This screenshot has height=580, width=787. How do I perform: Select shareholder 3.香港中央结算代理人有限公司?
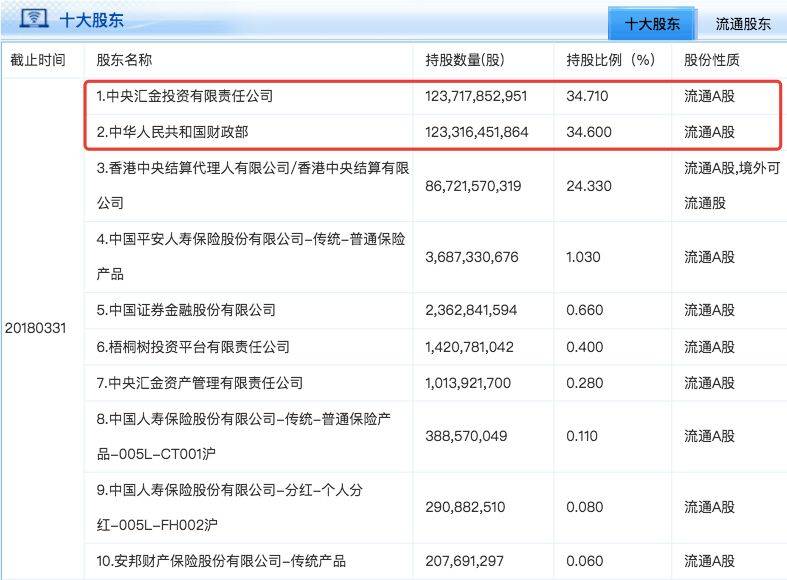pos(253,185)
